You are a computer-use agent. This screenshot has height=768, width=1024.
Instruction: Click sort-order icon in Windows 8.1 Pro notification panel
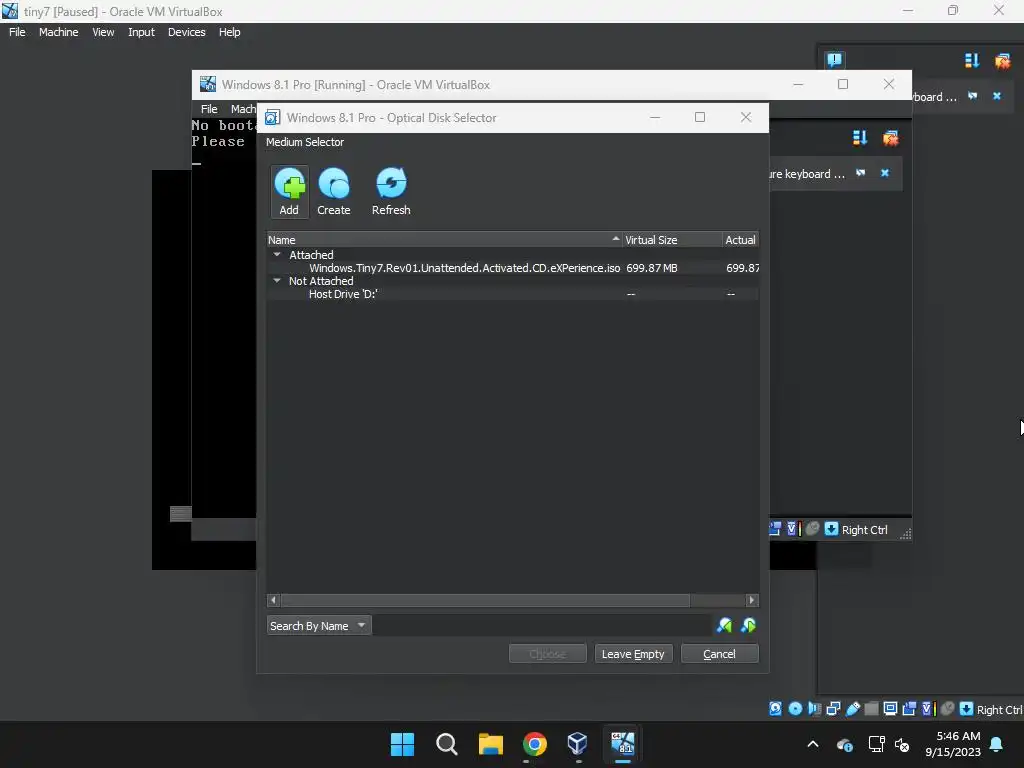859,138
